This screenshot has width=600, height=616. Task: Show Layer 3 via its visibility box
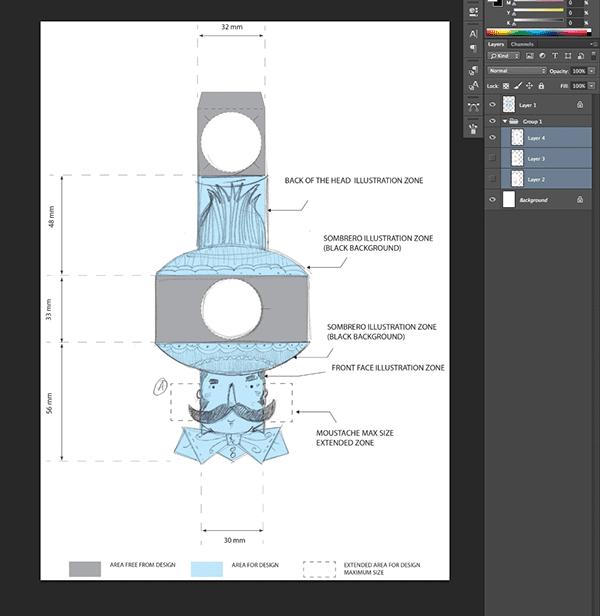(492, 158)
